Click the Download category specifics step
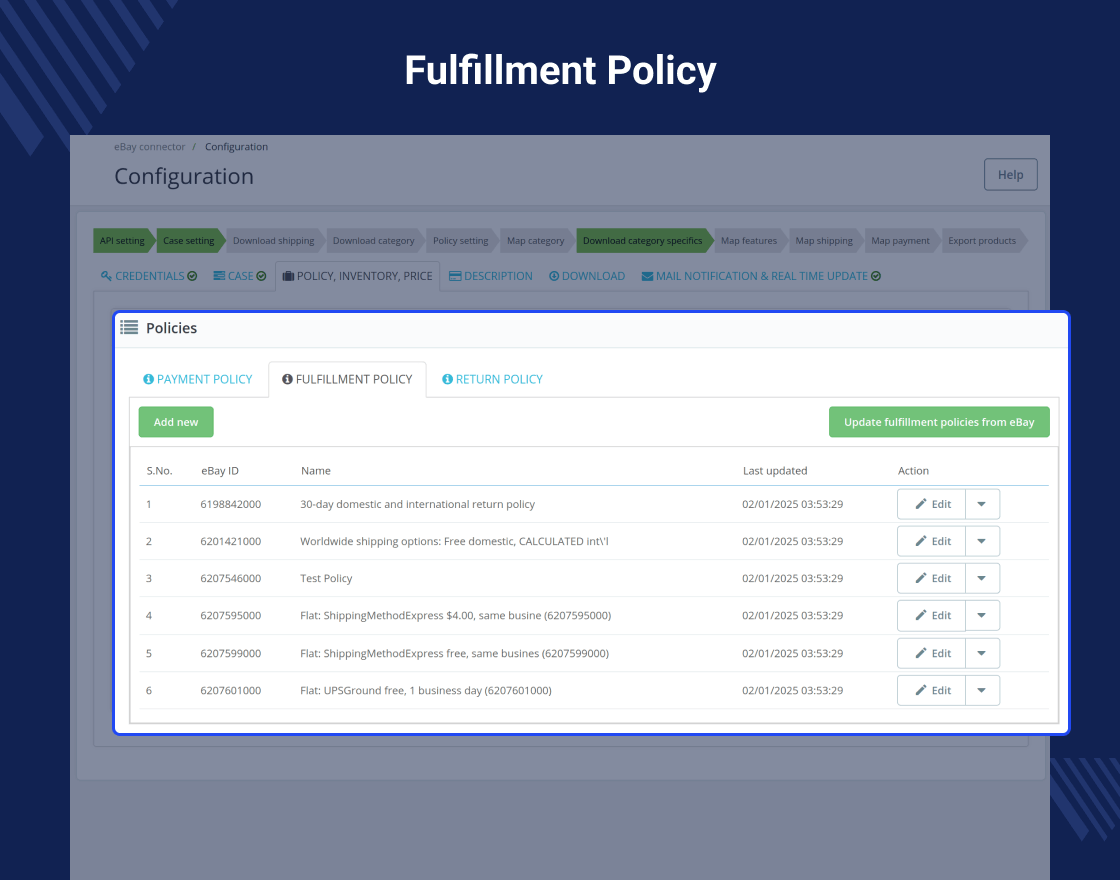The image size is (1120, 880). click(643, 241)
